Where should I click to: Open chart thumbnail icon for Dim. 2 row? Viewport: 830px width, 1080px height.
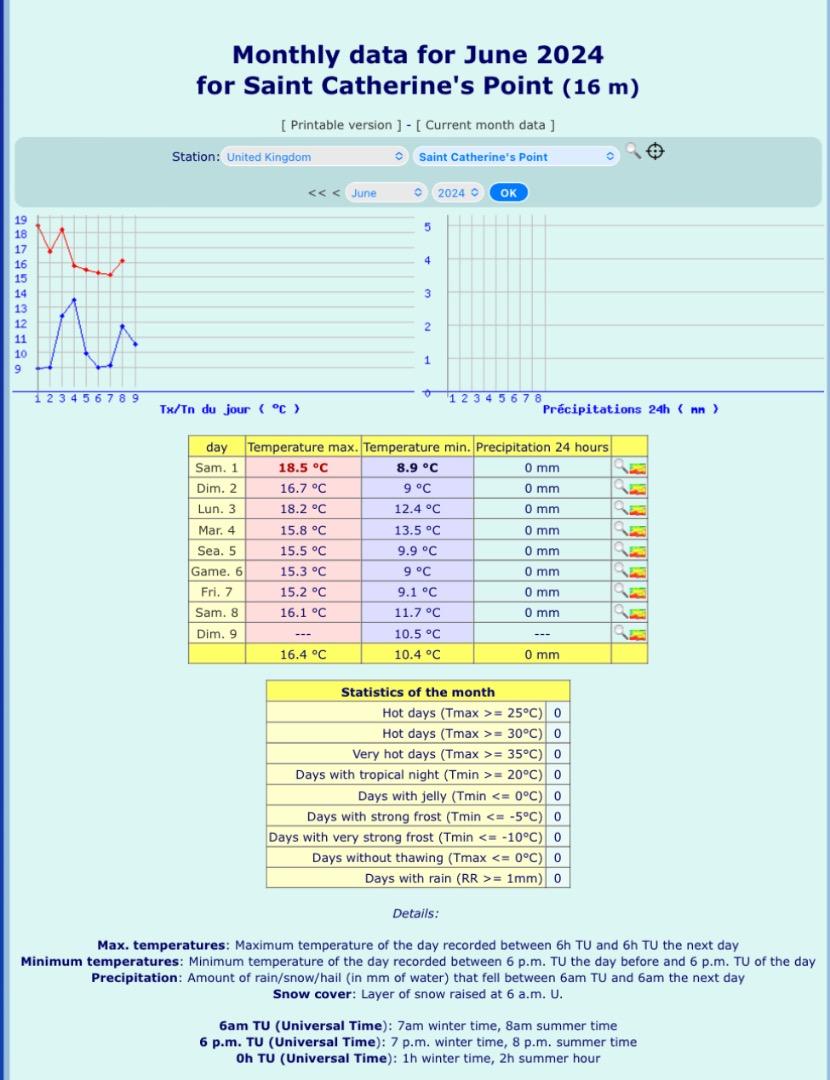pyautogui.click(x=638, y=489)
